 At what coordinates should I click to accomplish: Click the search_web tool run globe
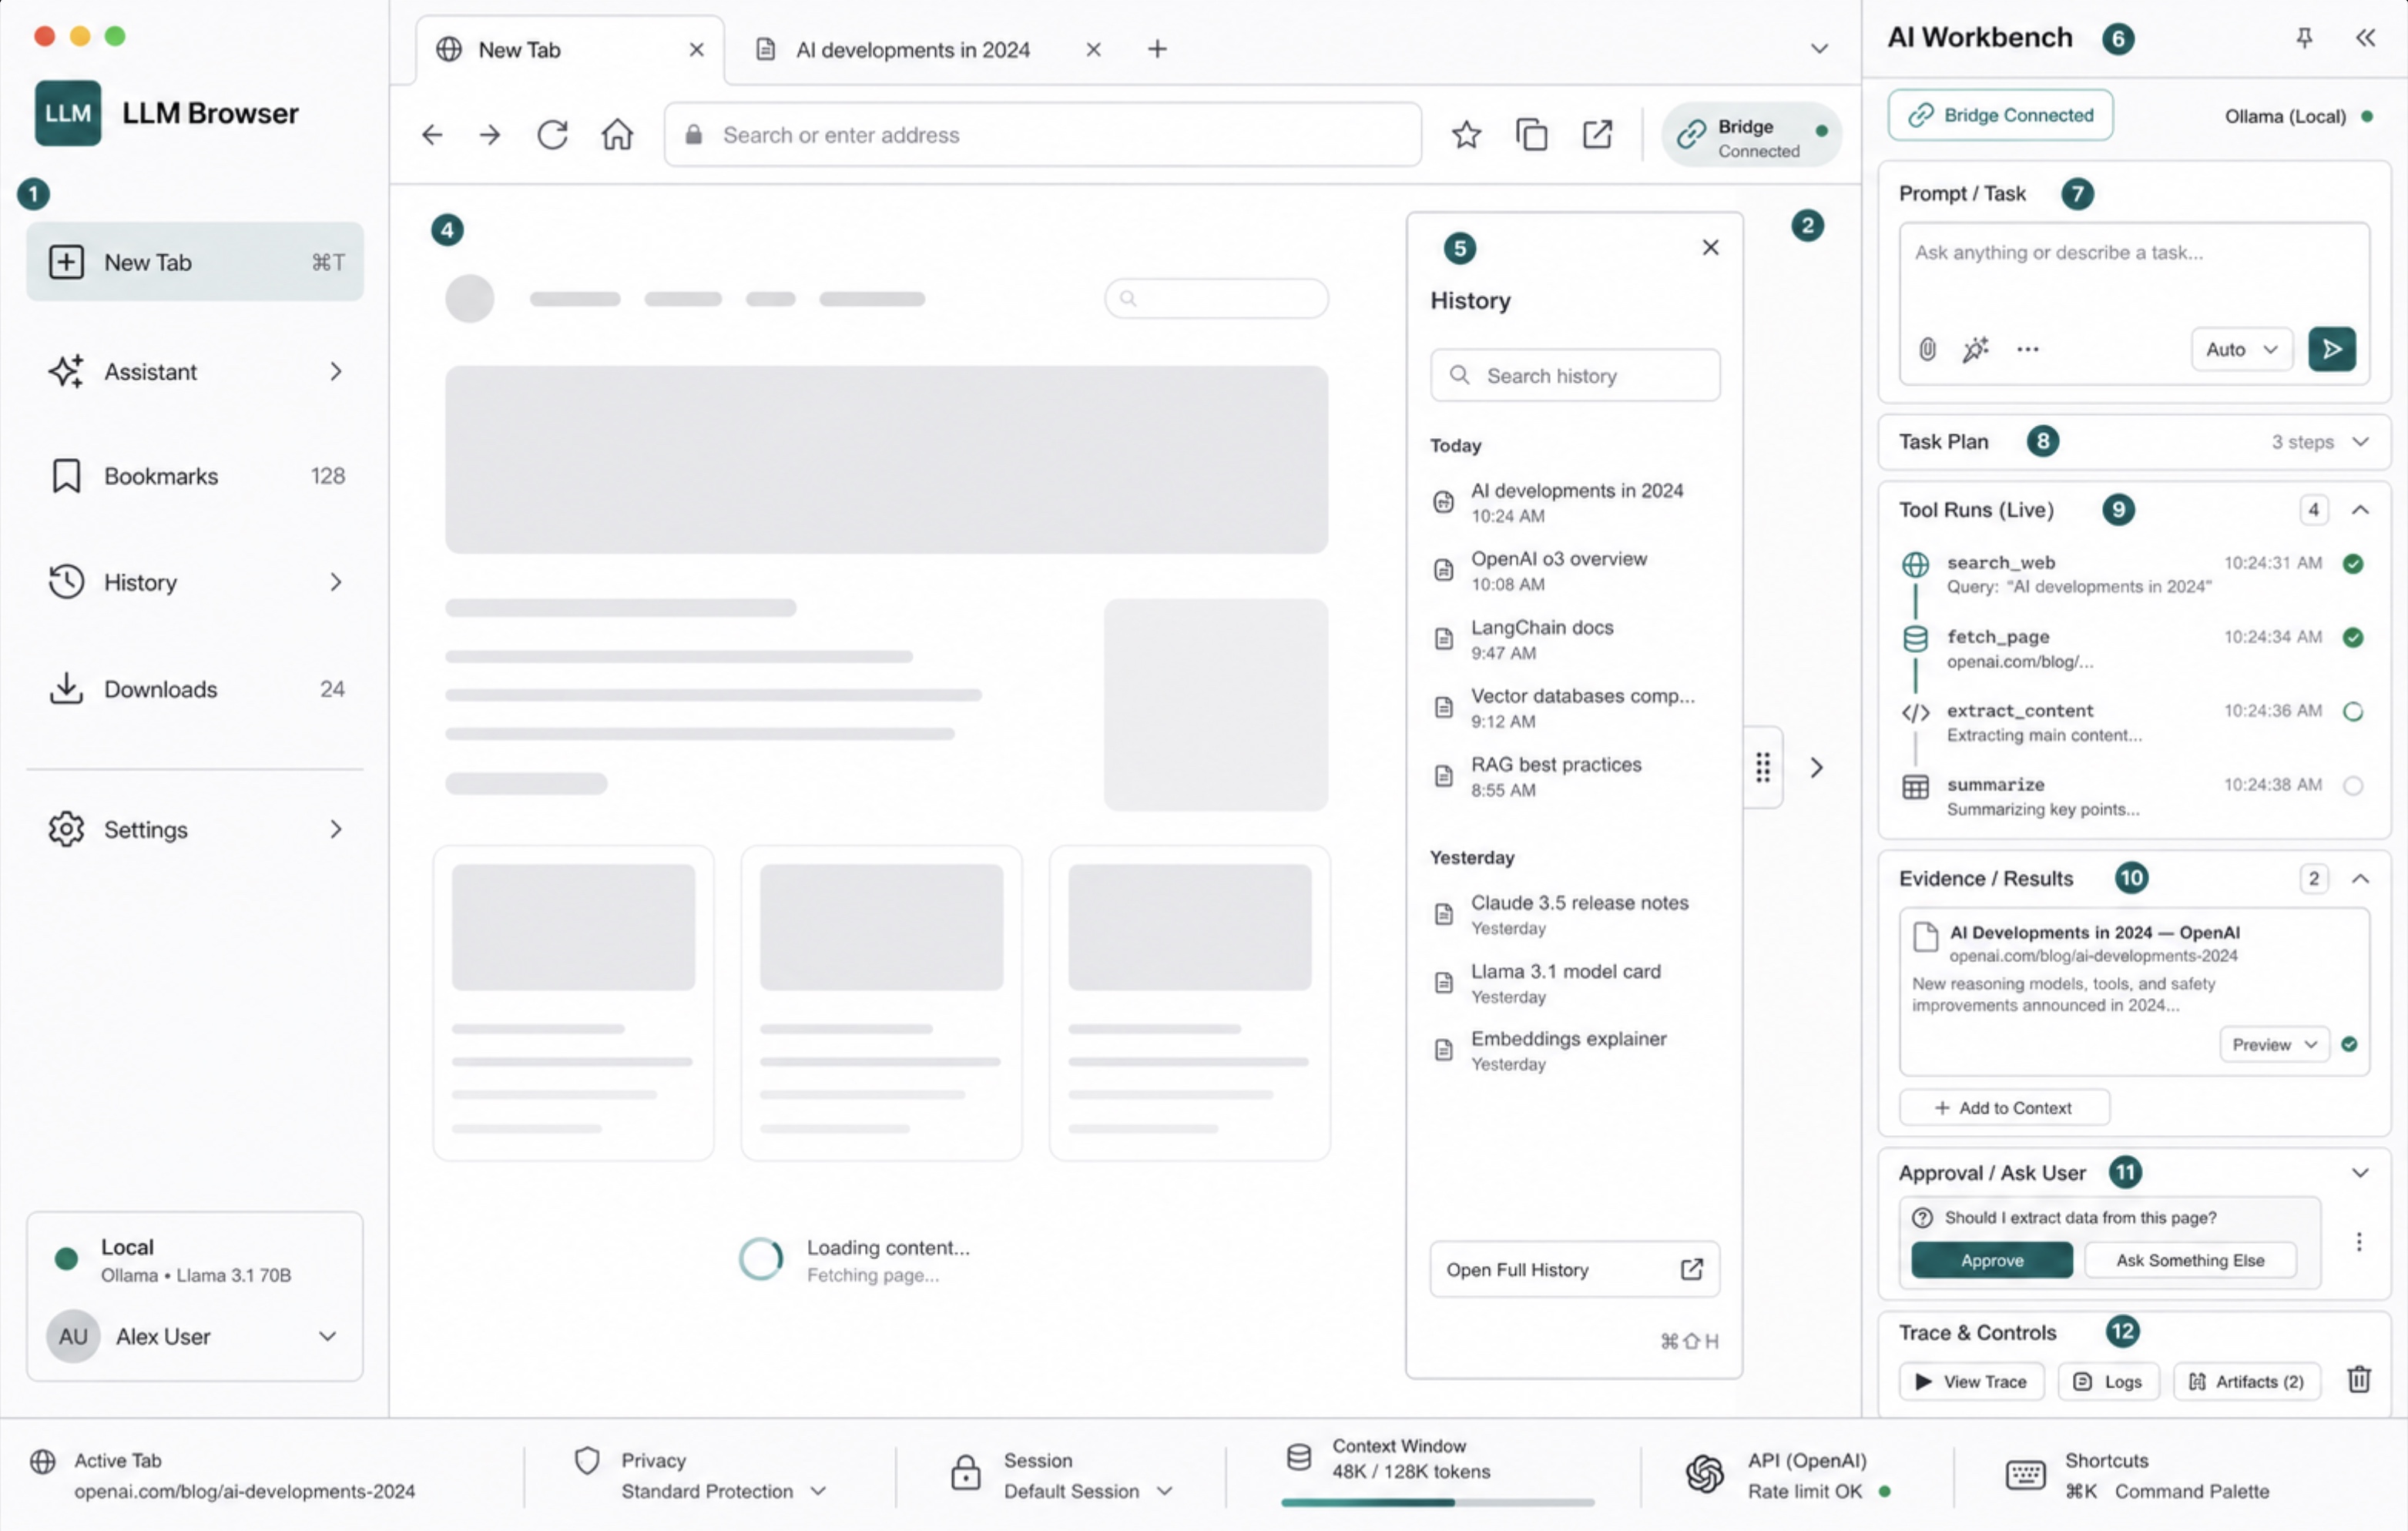[1915, 564]
